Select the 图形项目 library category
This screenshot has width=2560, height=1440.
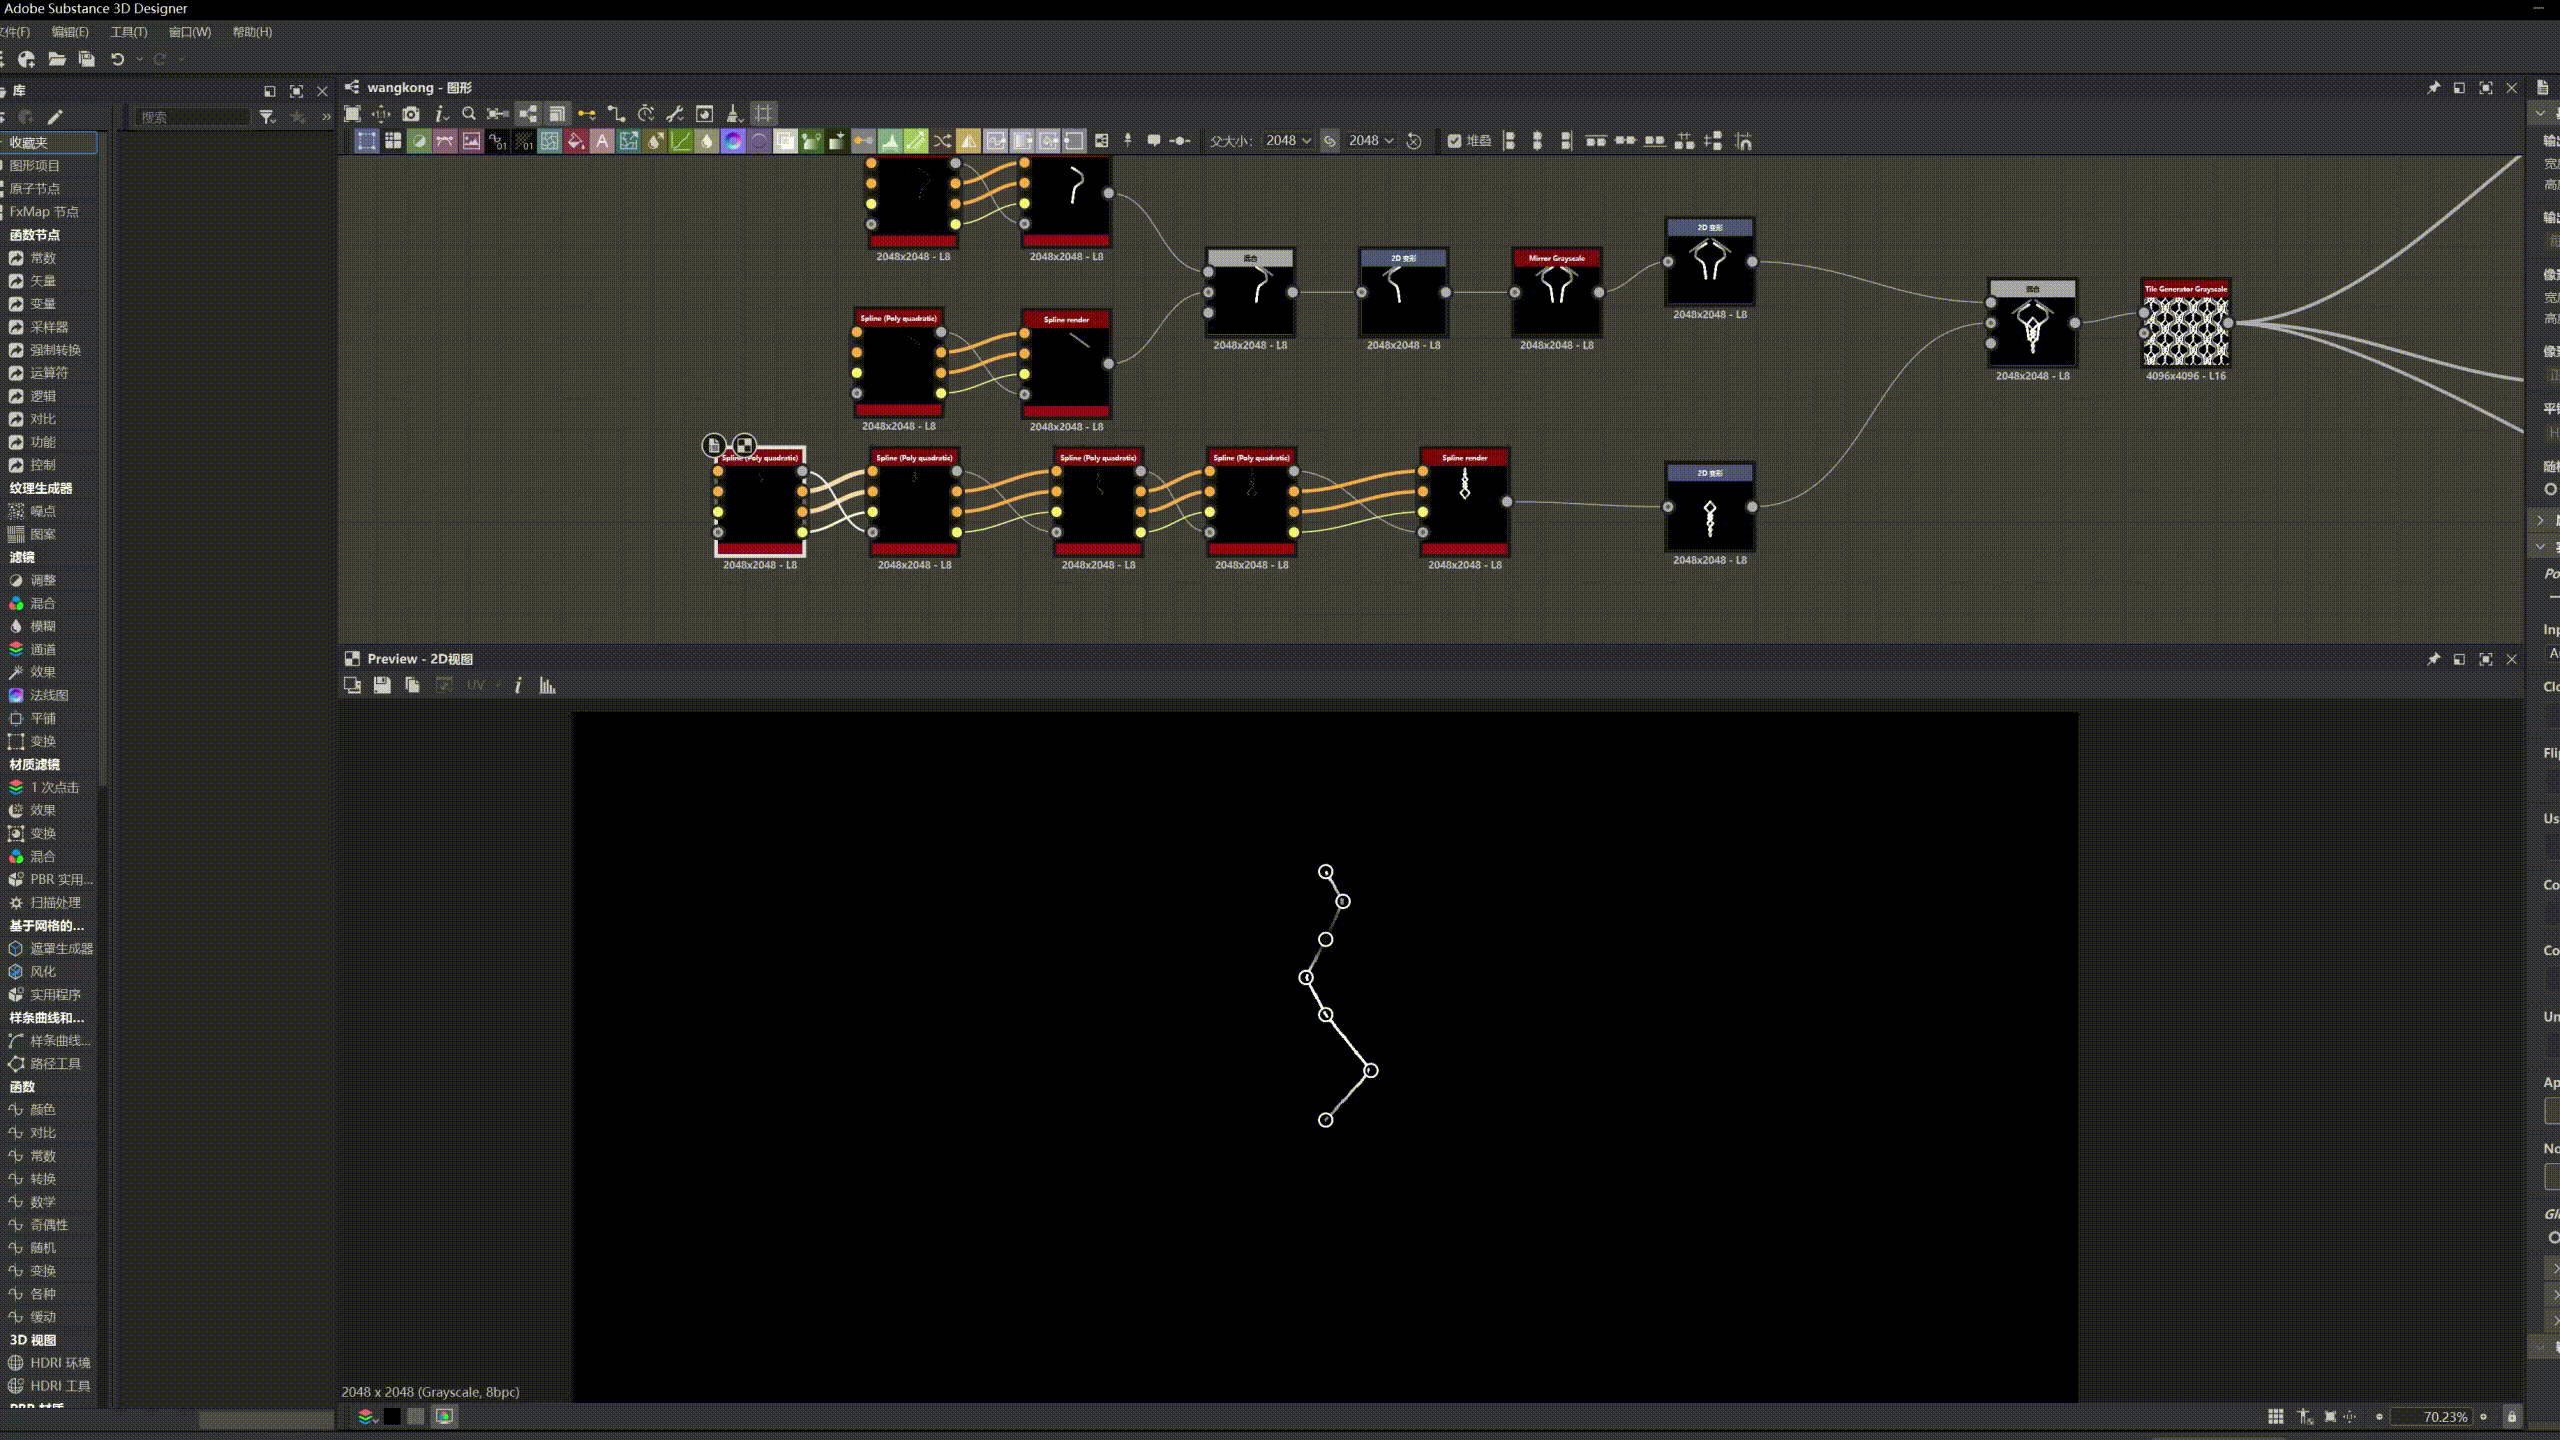pos(35,166)
